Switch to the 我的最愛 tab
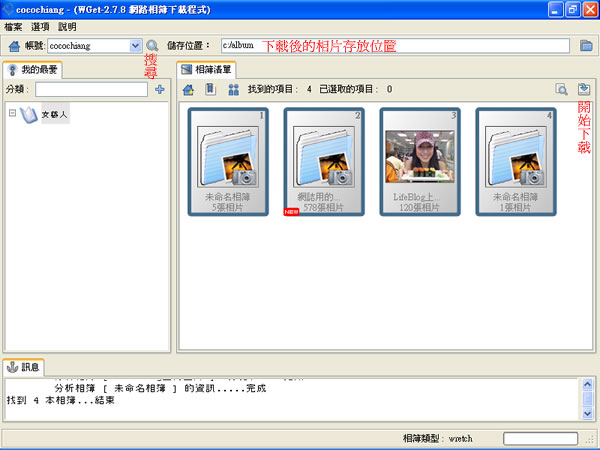The width and height of the screenshot is (600, 450). click(x=33, y=70)
